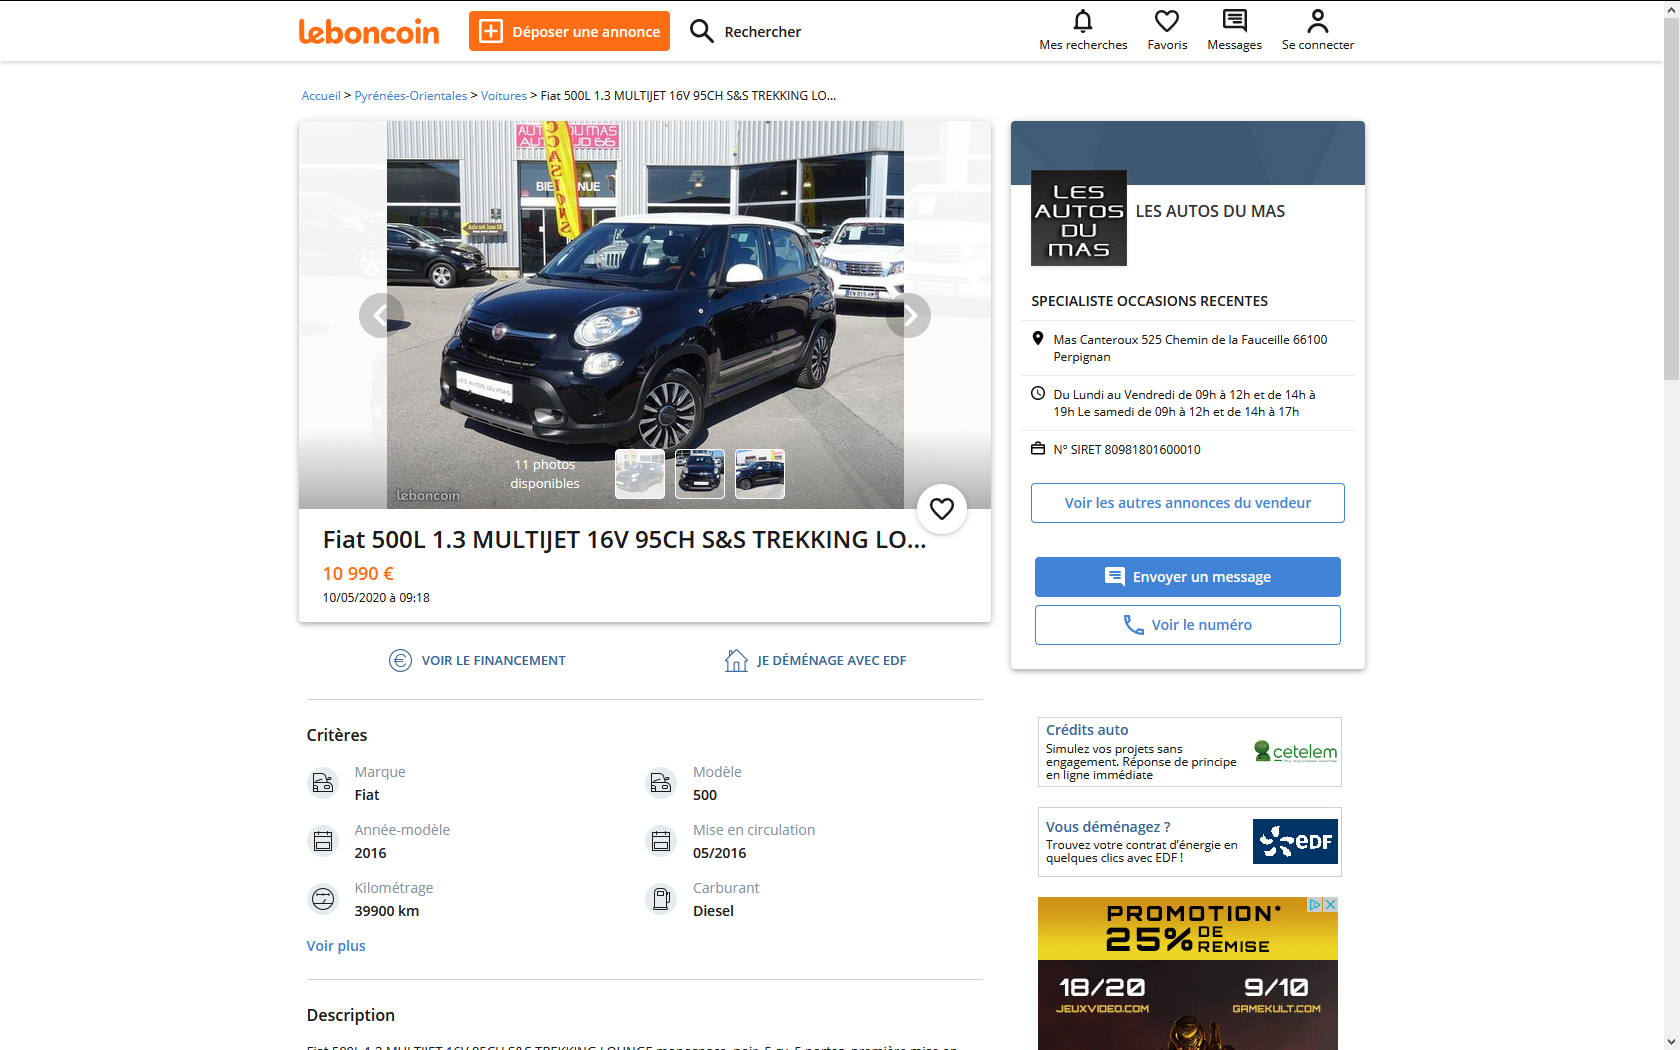Click the posting date 10/05/2020 à 09:18
The width and height of the screenshot is (1680, 1050).
point(376,598)
